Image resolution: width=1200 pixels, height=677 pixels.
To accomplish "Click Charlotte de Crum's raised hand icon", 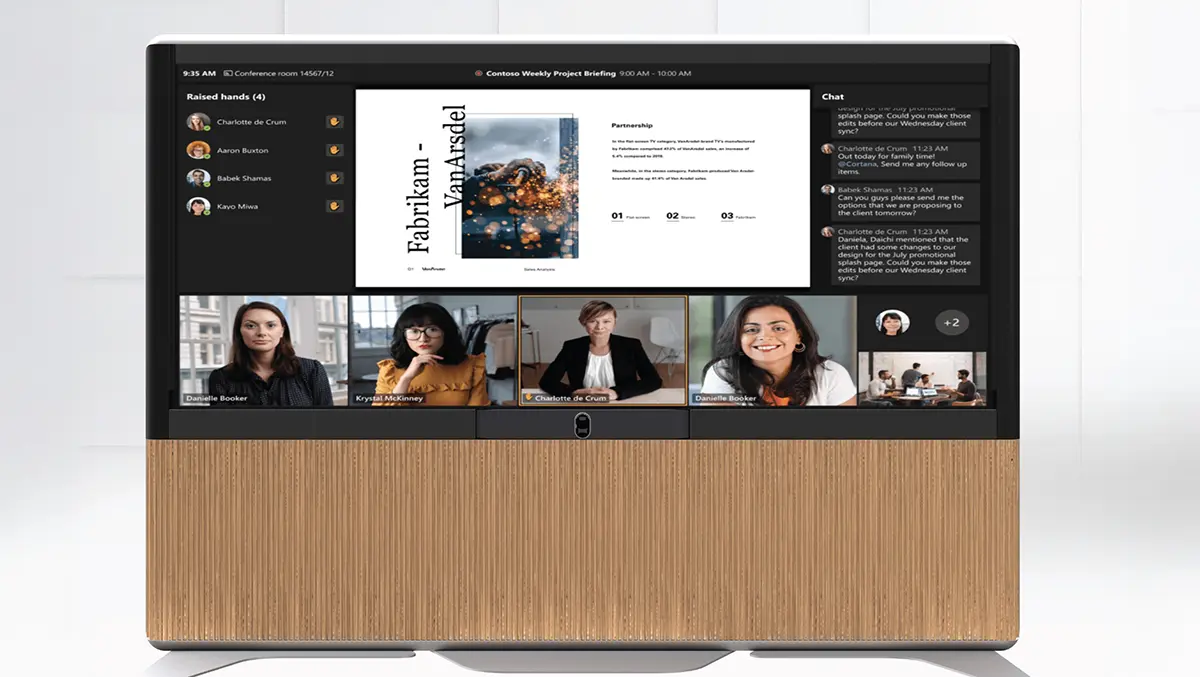I will click(334, 122).
